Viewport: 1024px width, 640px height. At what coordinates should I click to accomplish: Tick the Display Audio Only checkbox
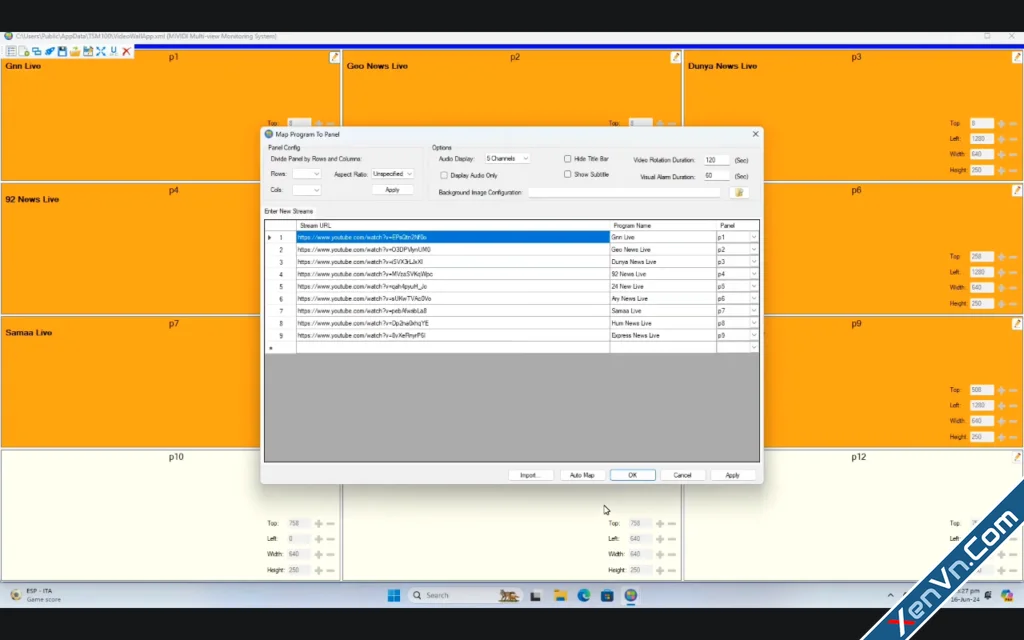(x=444, y=176)
